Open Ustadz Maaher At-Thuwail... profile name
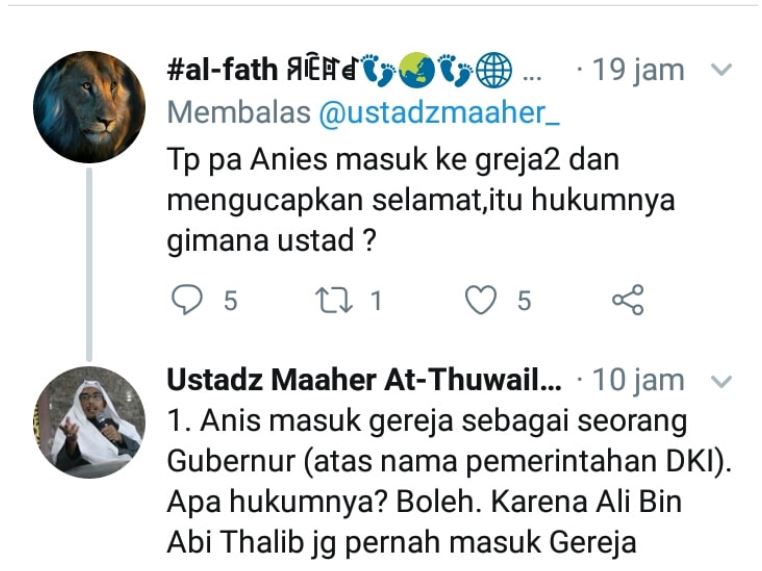 364,380
